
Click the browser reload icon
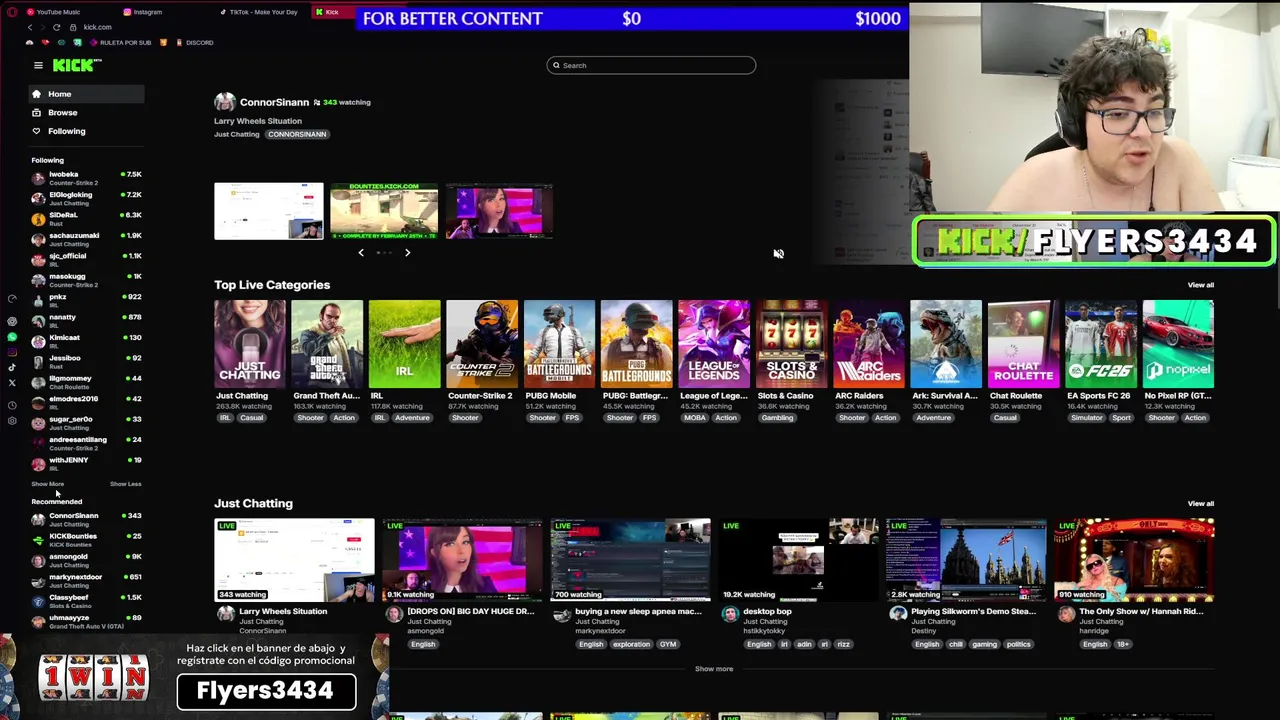point(57,27)
